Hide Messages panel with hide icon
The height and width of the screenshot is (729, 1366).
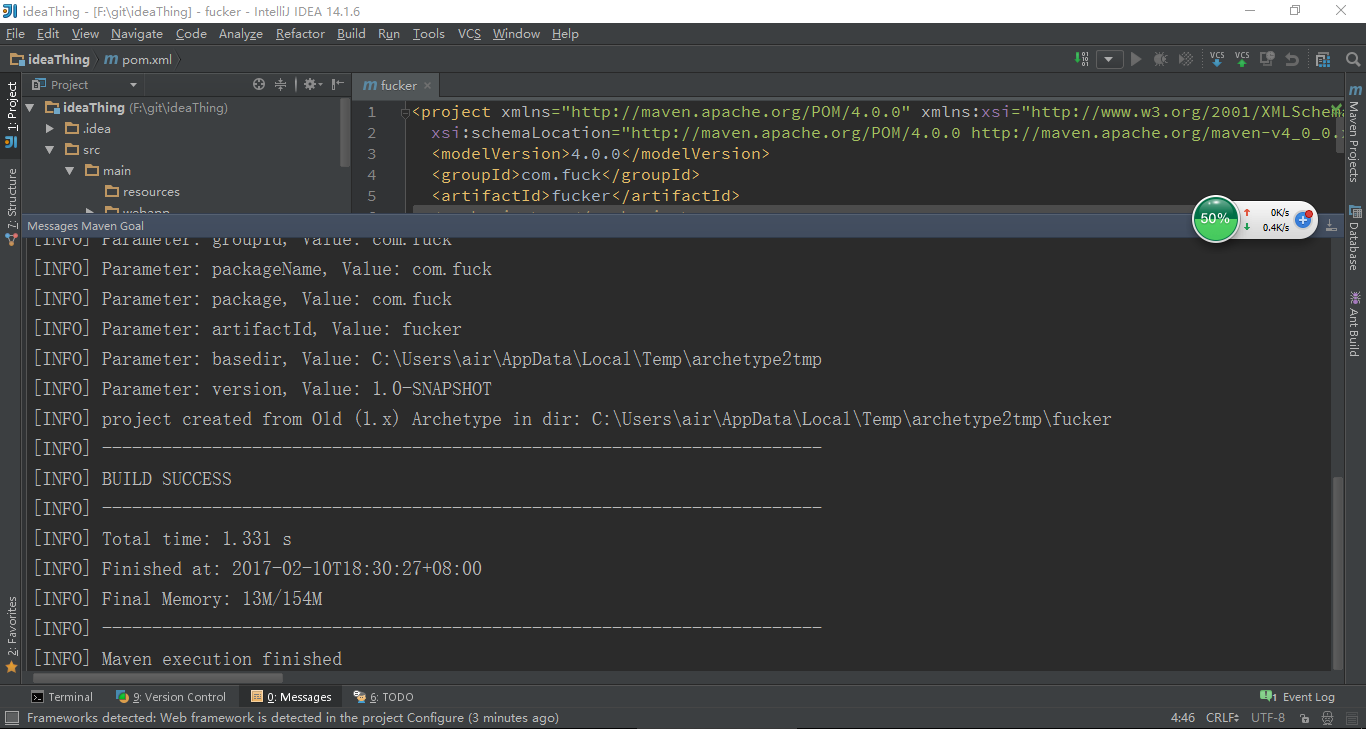click(x=1331, y=226)
